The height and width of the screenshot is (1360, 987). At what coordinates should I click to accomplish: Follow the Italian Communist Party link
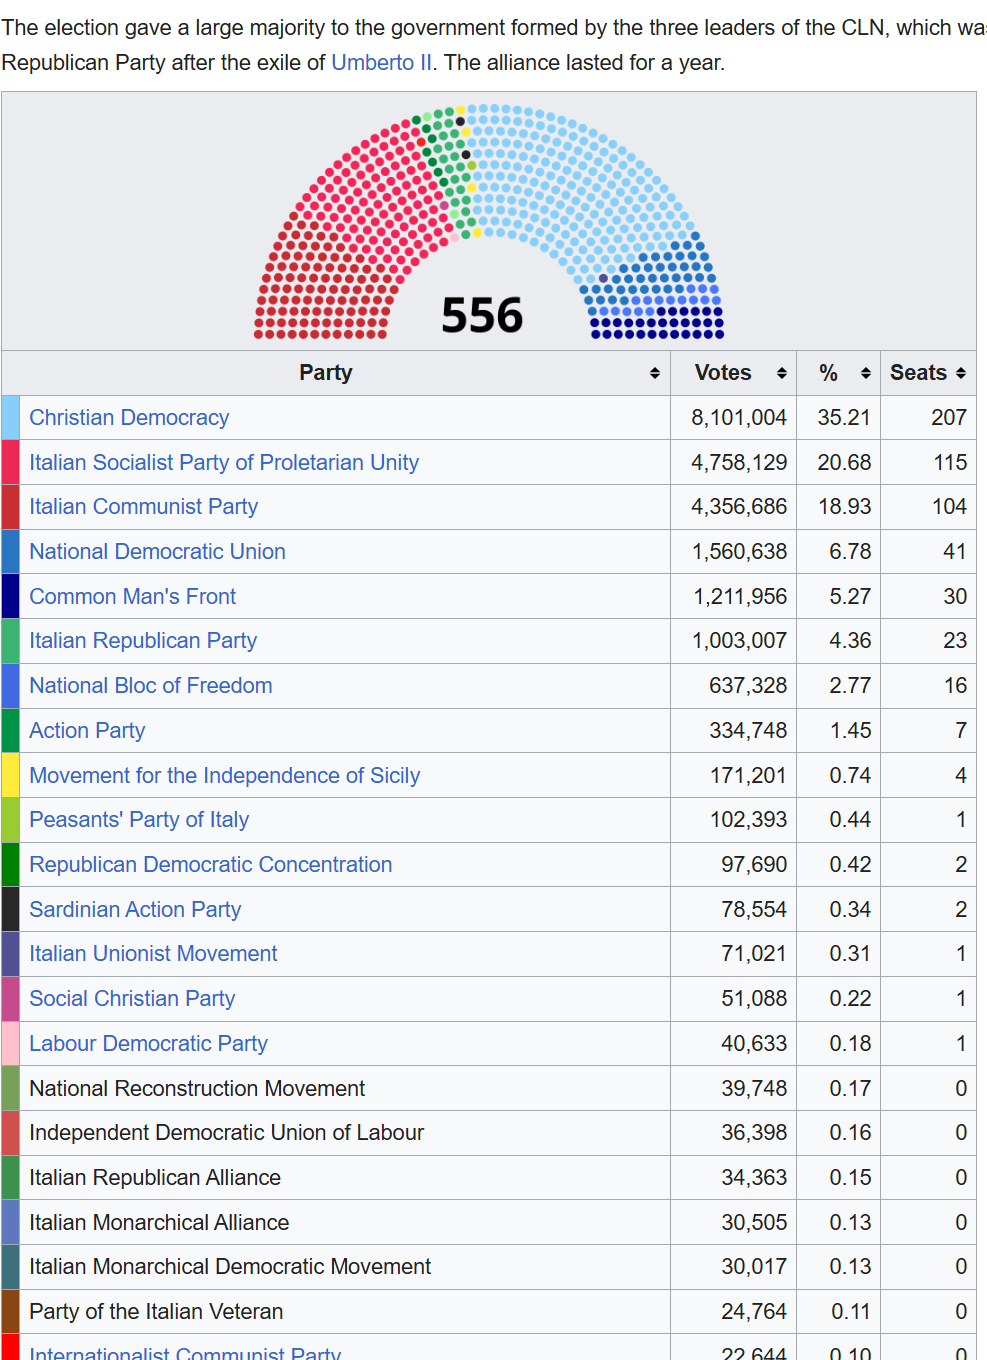click(x=143, y=507)
